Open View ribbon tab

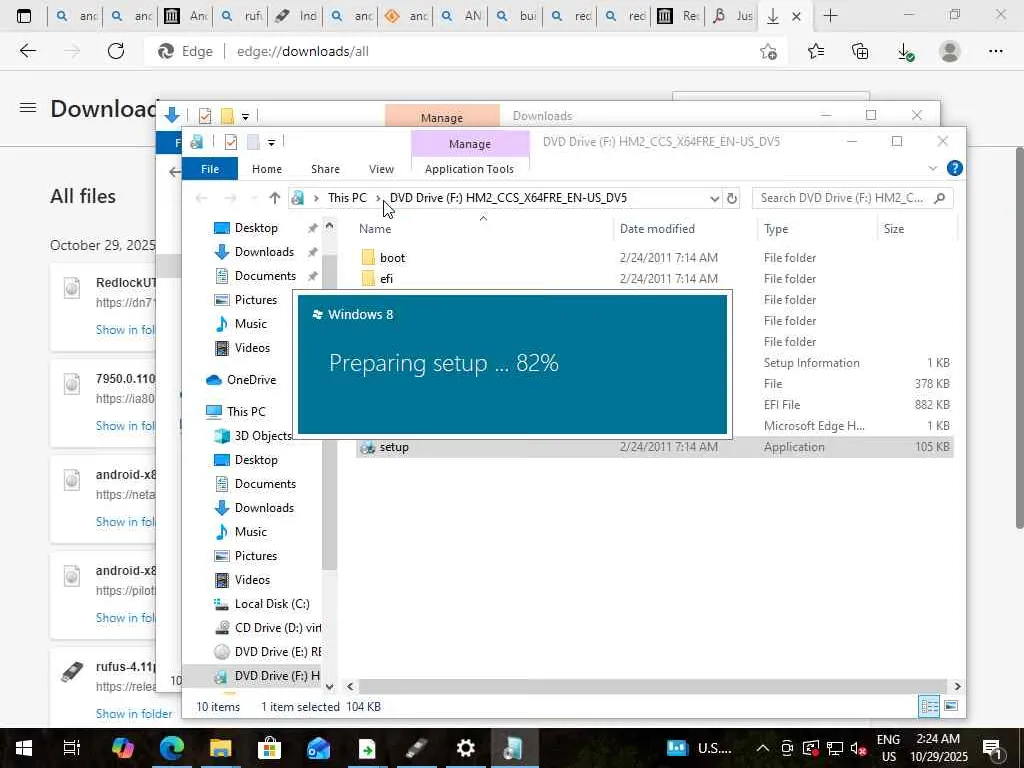[381, 169]
